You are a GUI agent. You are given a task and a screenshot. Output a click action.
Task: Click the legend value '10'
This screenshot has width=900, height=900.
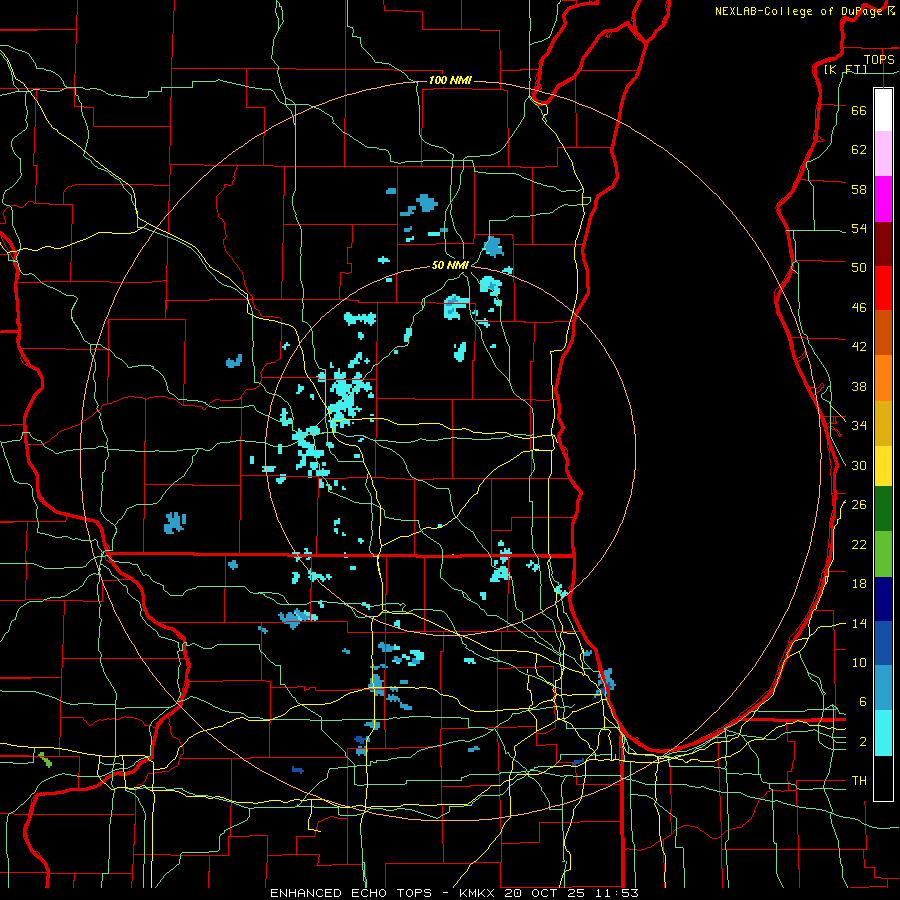tap(859, 662)
